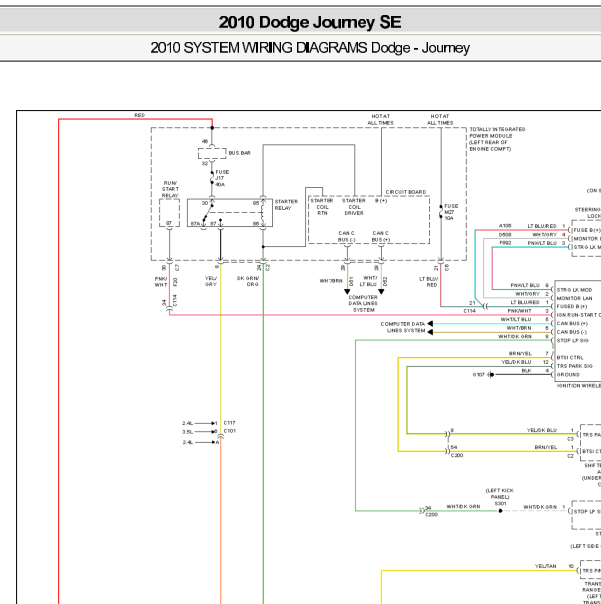Select the "3.5L" engine option label
This screenshot has width=601, height=604.
(x=188, y=432)
